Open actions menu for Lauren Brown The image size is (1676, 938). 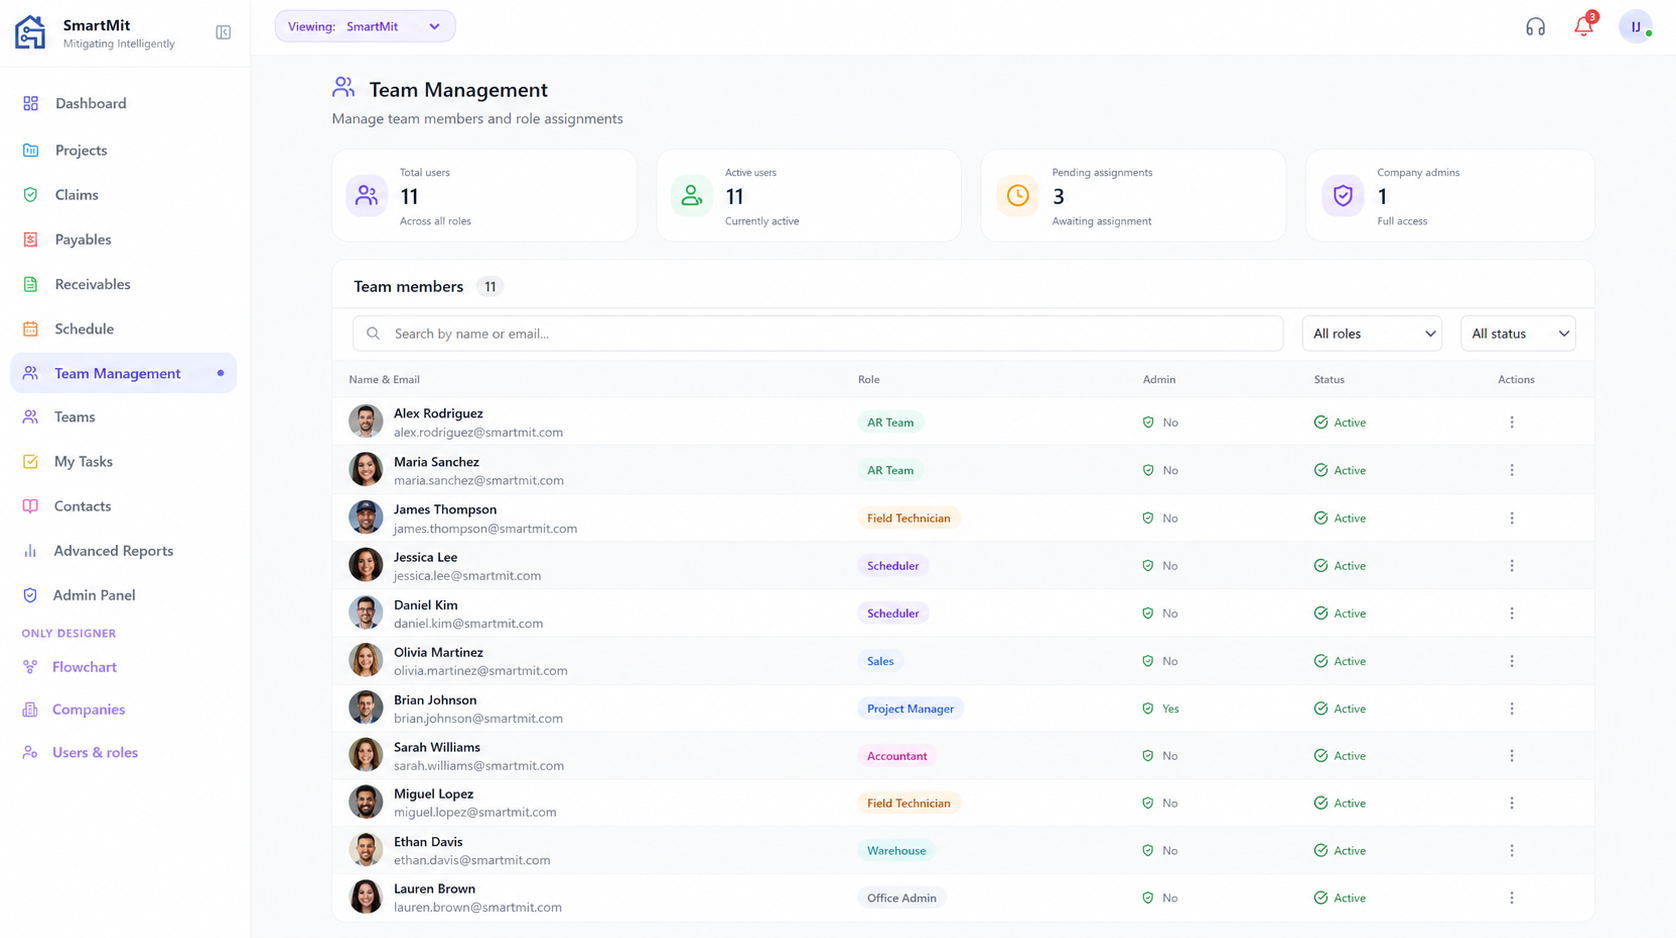pos(1512,898)
